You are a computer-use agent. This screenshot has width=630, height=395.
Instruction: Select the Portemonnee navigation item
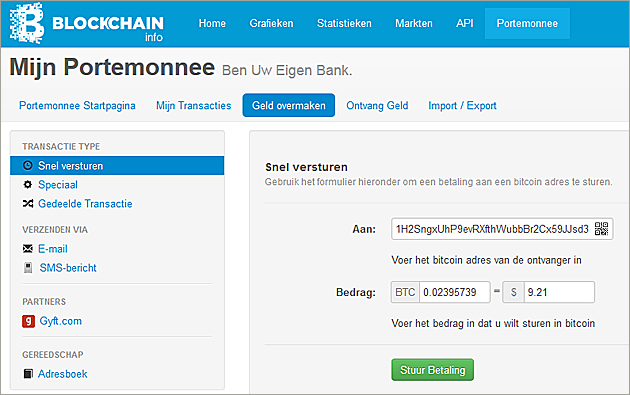point(527,23)
